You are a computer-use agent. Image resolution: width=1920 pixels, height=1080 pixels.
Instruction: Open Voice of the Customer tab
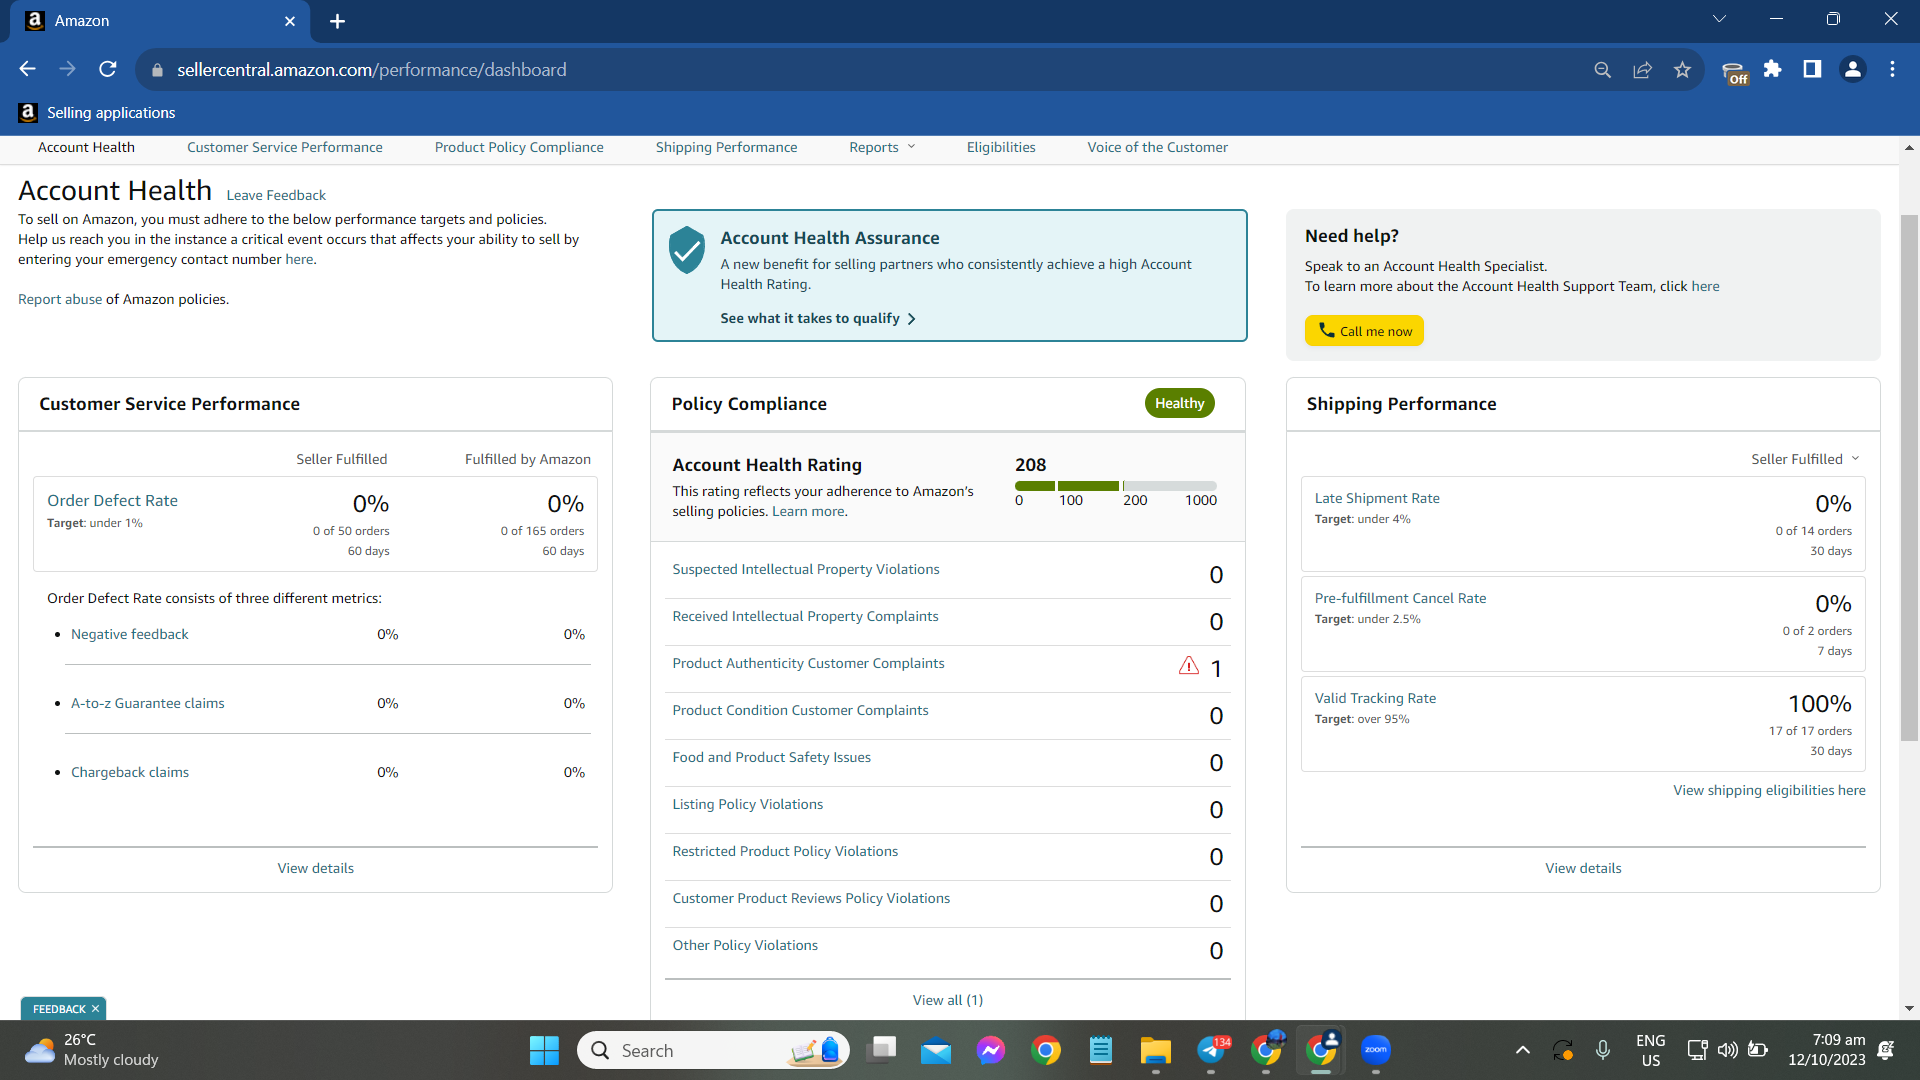click(1157, 147)
